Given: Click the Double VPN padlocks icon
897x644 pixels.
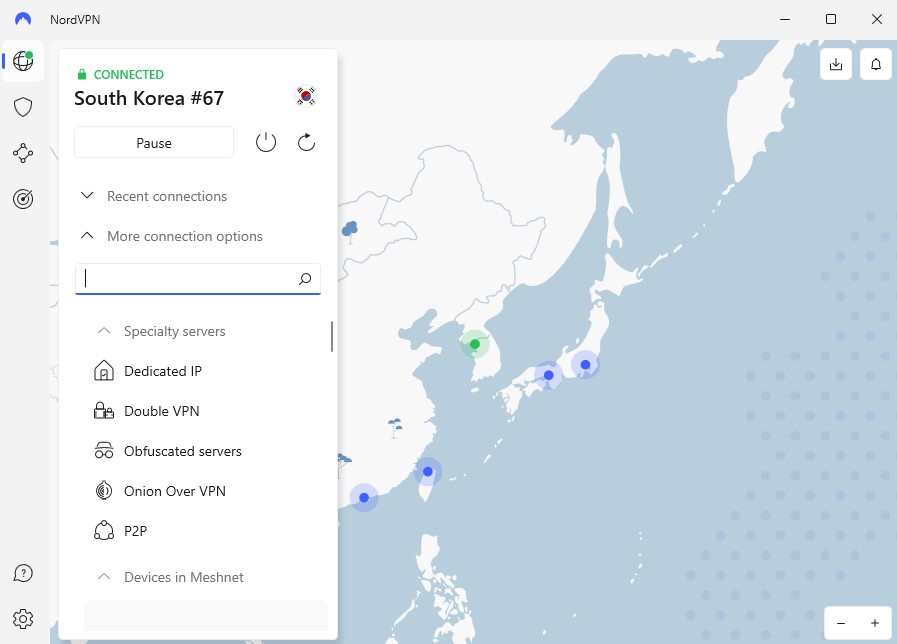Looking at the screenshot, I should click(x=104, y=411).
